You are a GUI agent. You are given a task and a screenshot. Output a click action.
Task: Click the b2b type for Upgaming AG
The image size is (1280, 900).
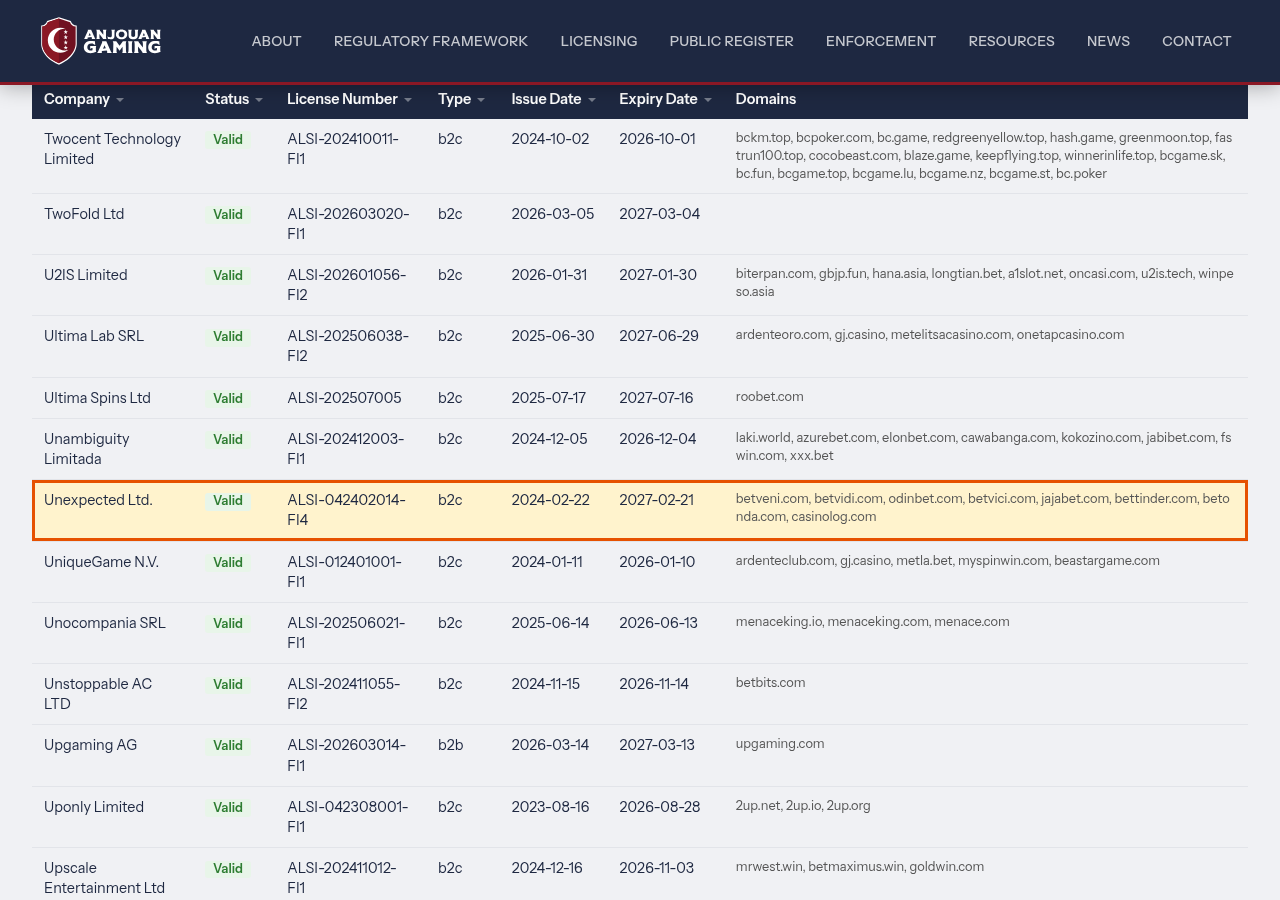(x=451, y=745)
